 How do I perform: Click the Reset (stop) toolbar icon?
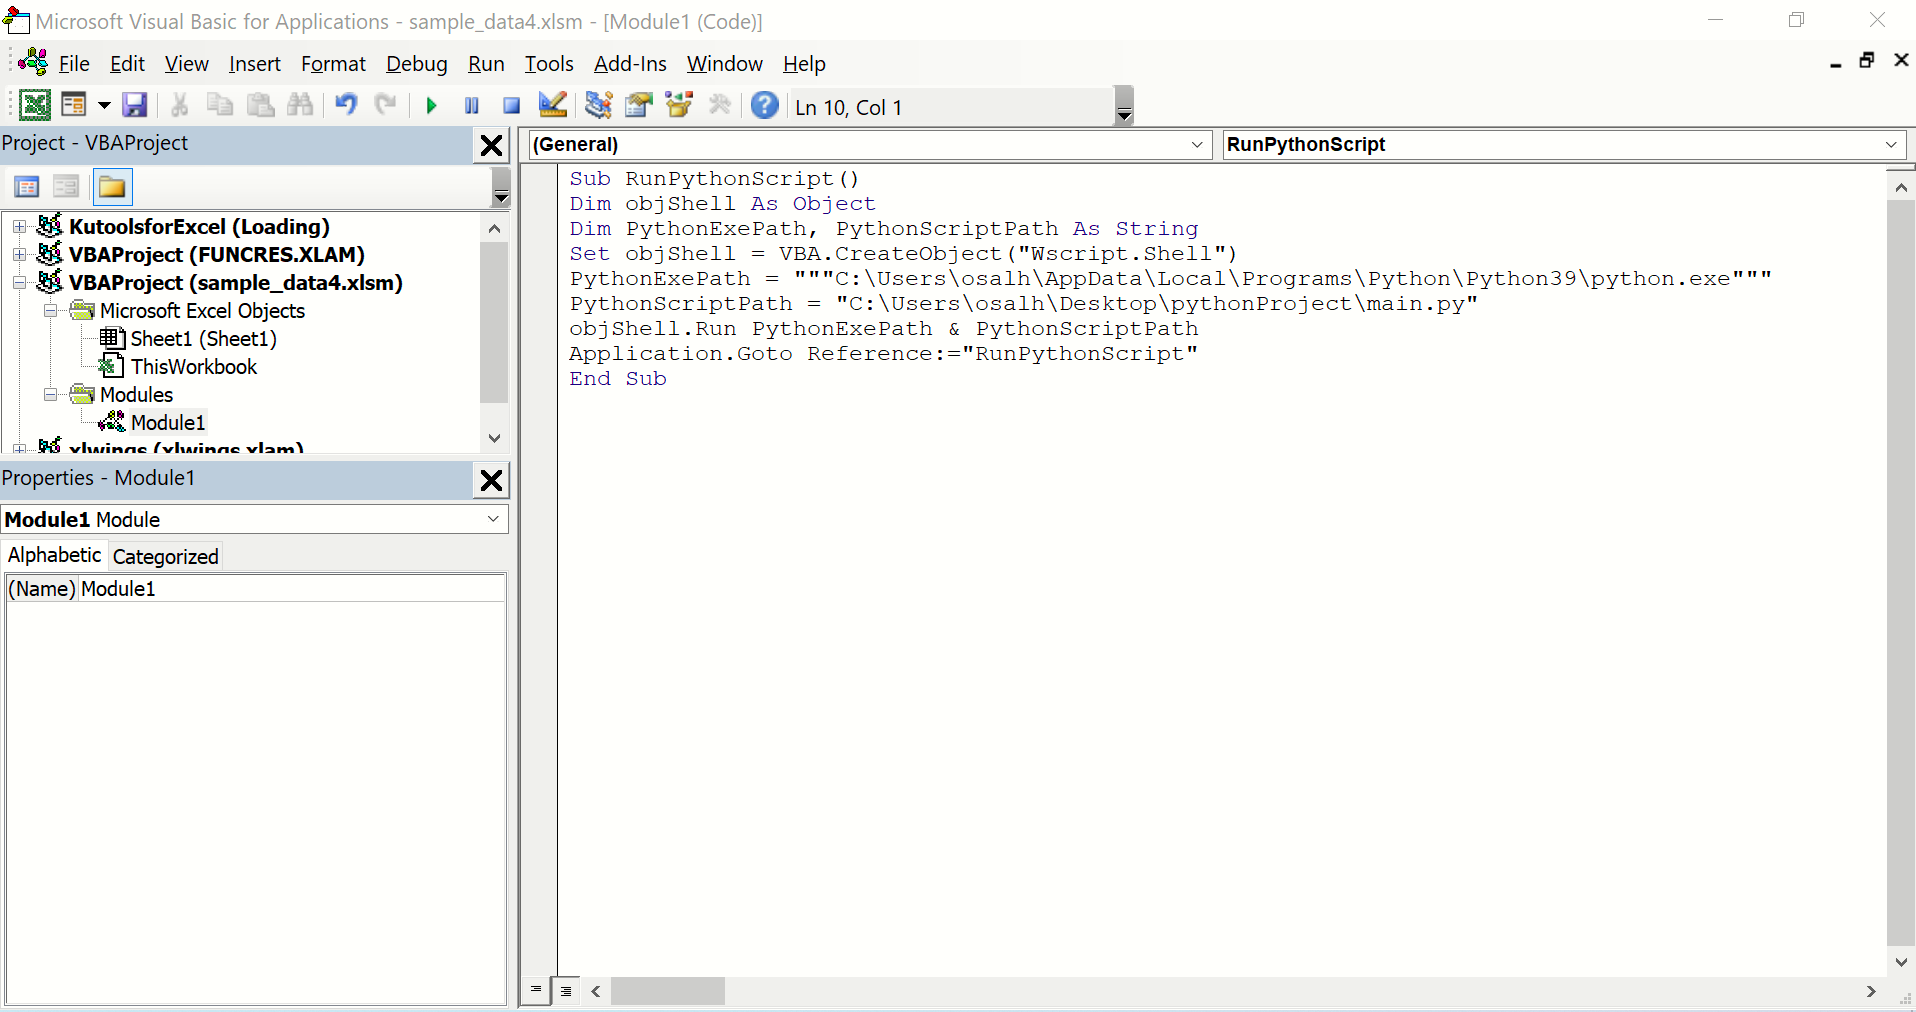tap(511, 105)
